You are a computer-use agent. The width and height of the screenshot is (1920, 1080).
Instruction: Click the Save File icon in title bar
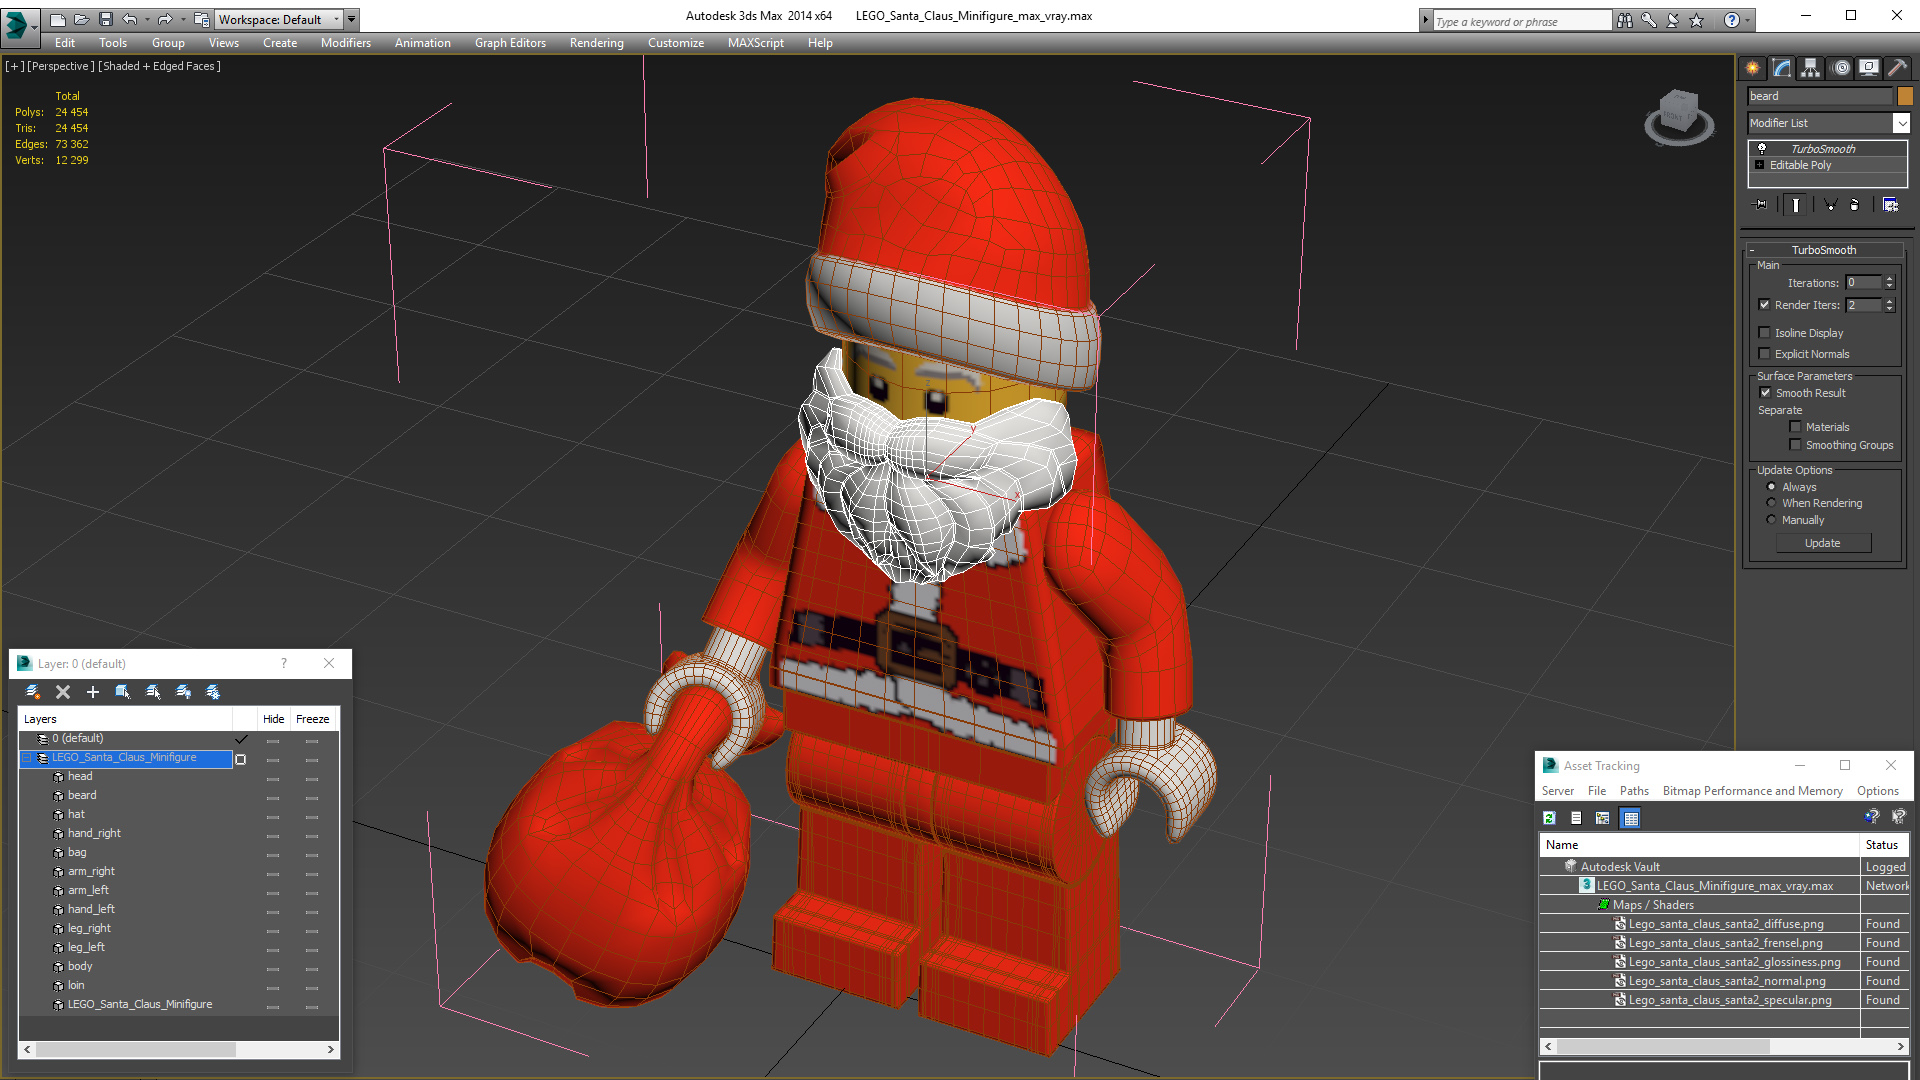click(x=106, y=19)
